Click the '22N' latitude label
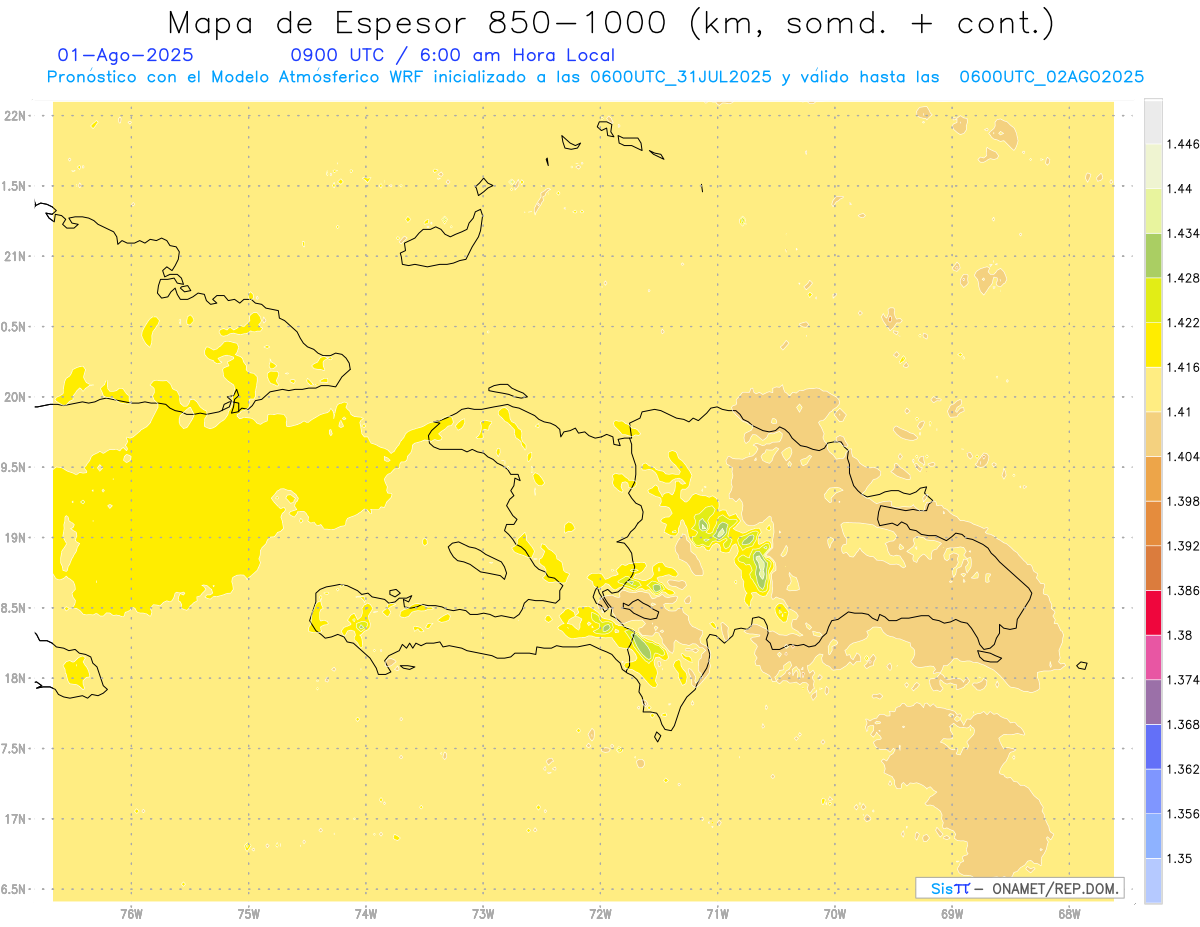This screenshot has height=927, width=1200. click(x=17, y=116)
